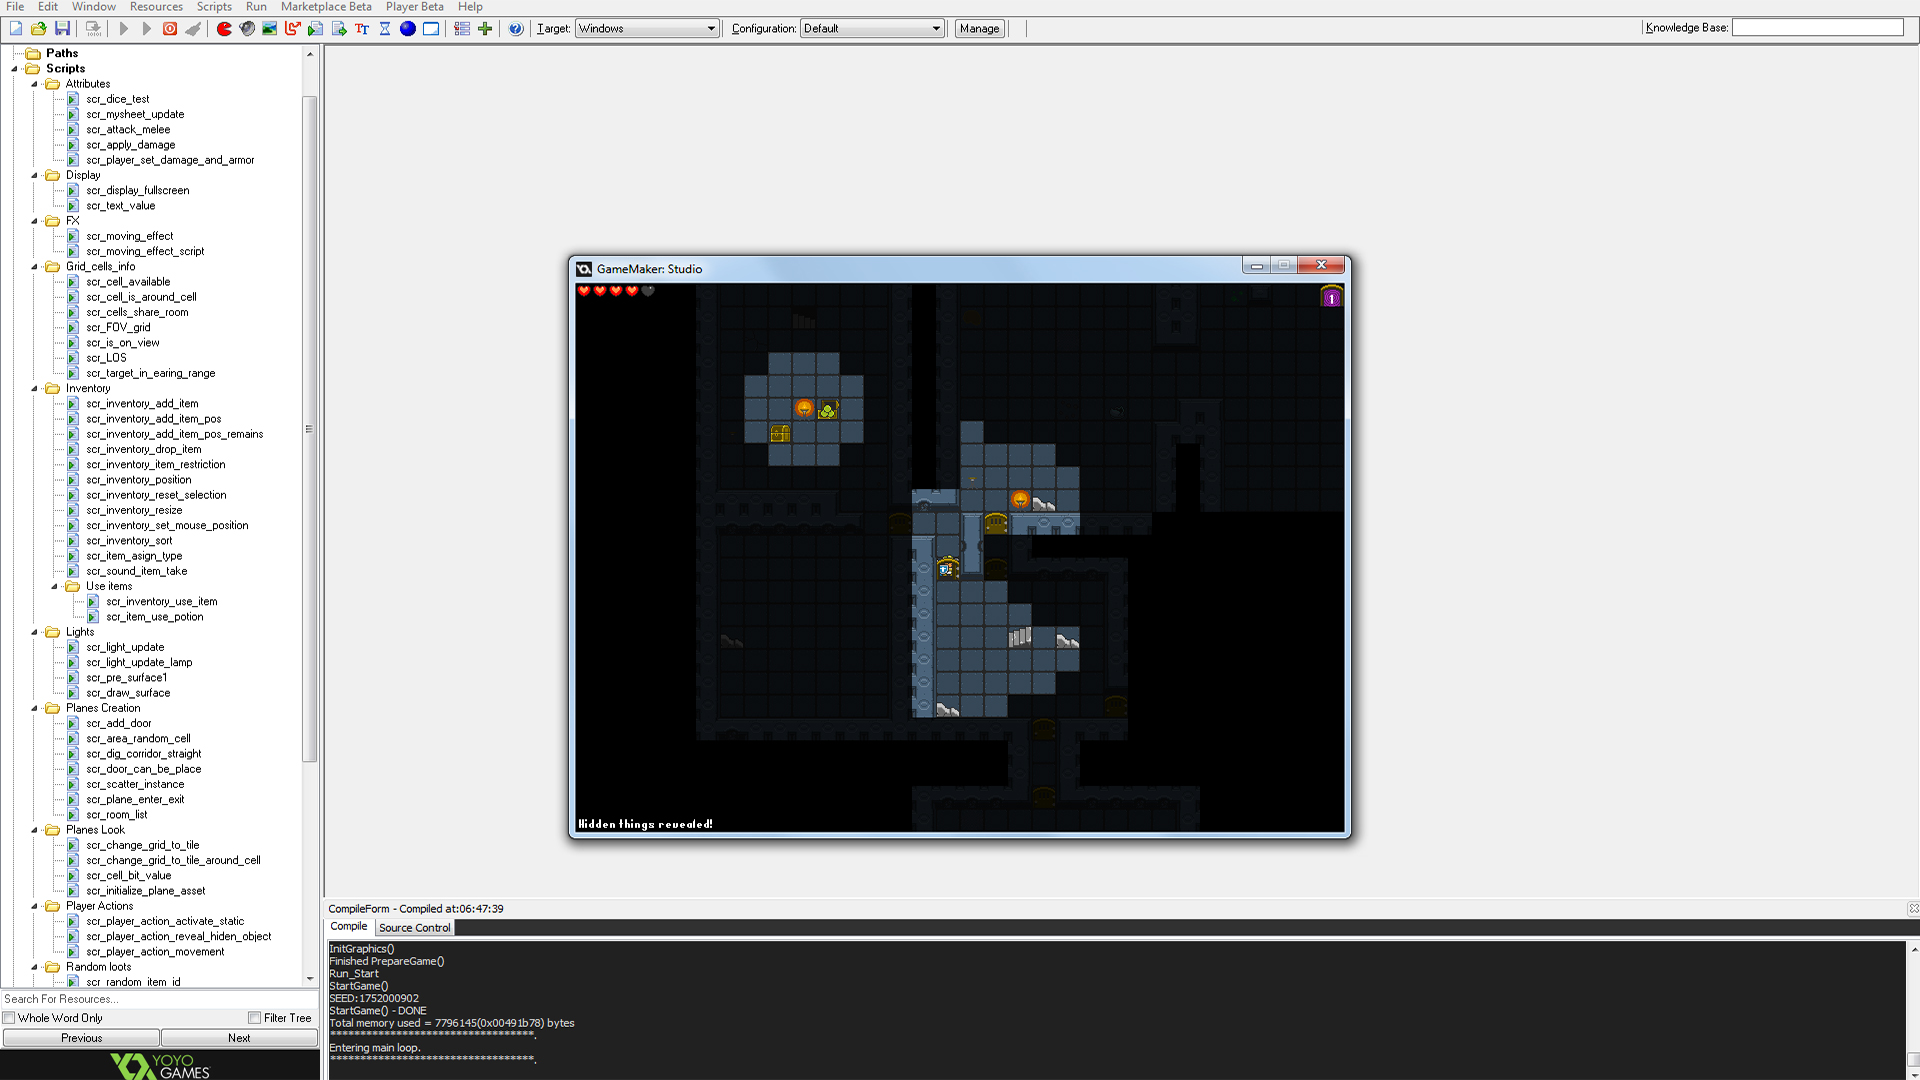
Task: Click the create application export icon
Action: (93, 28)
